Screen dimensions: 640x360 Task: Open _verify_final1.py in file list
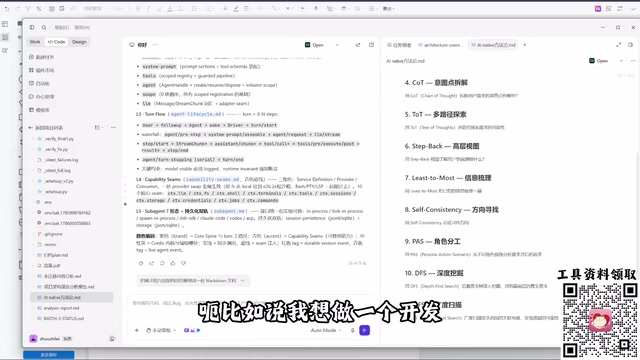click(x=58, y=139)
